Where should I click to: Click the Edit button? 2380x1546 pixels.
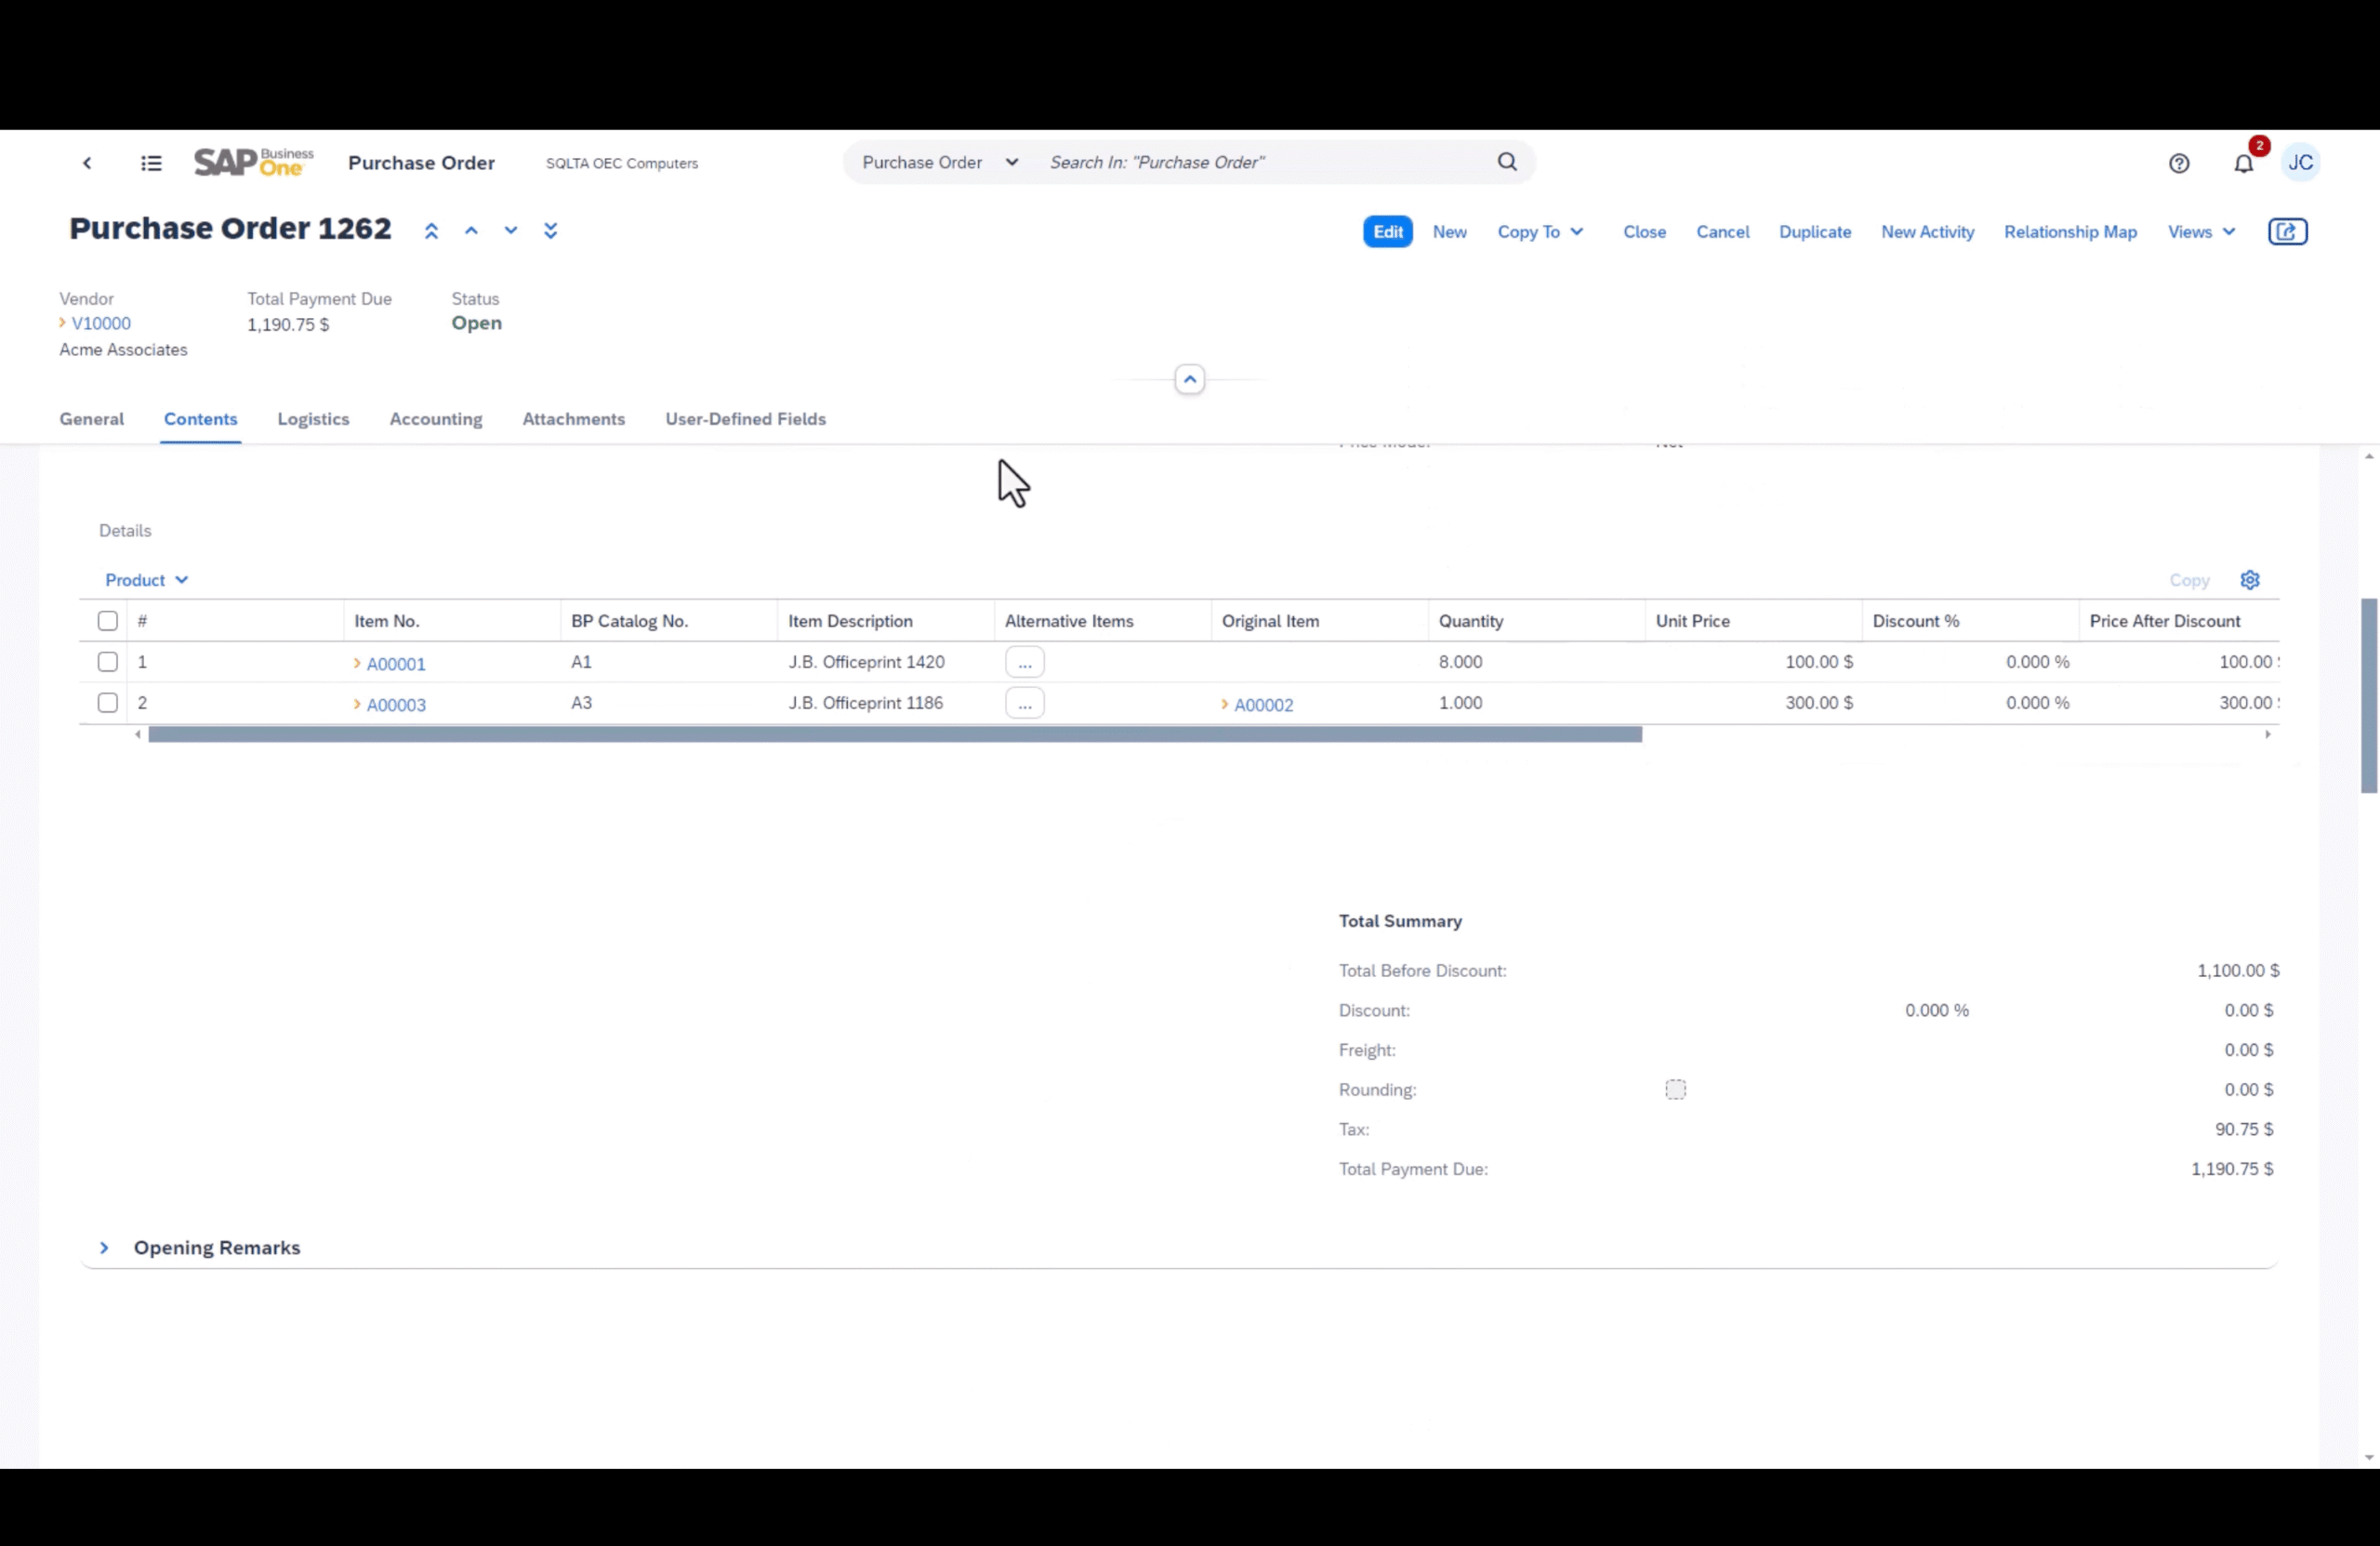pos(1387,232)
